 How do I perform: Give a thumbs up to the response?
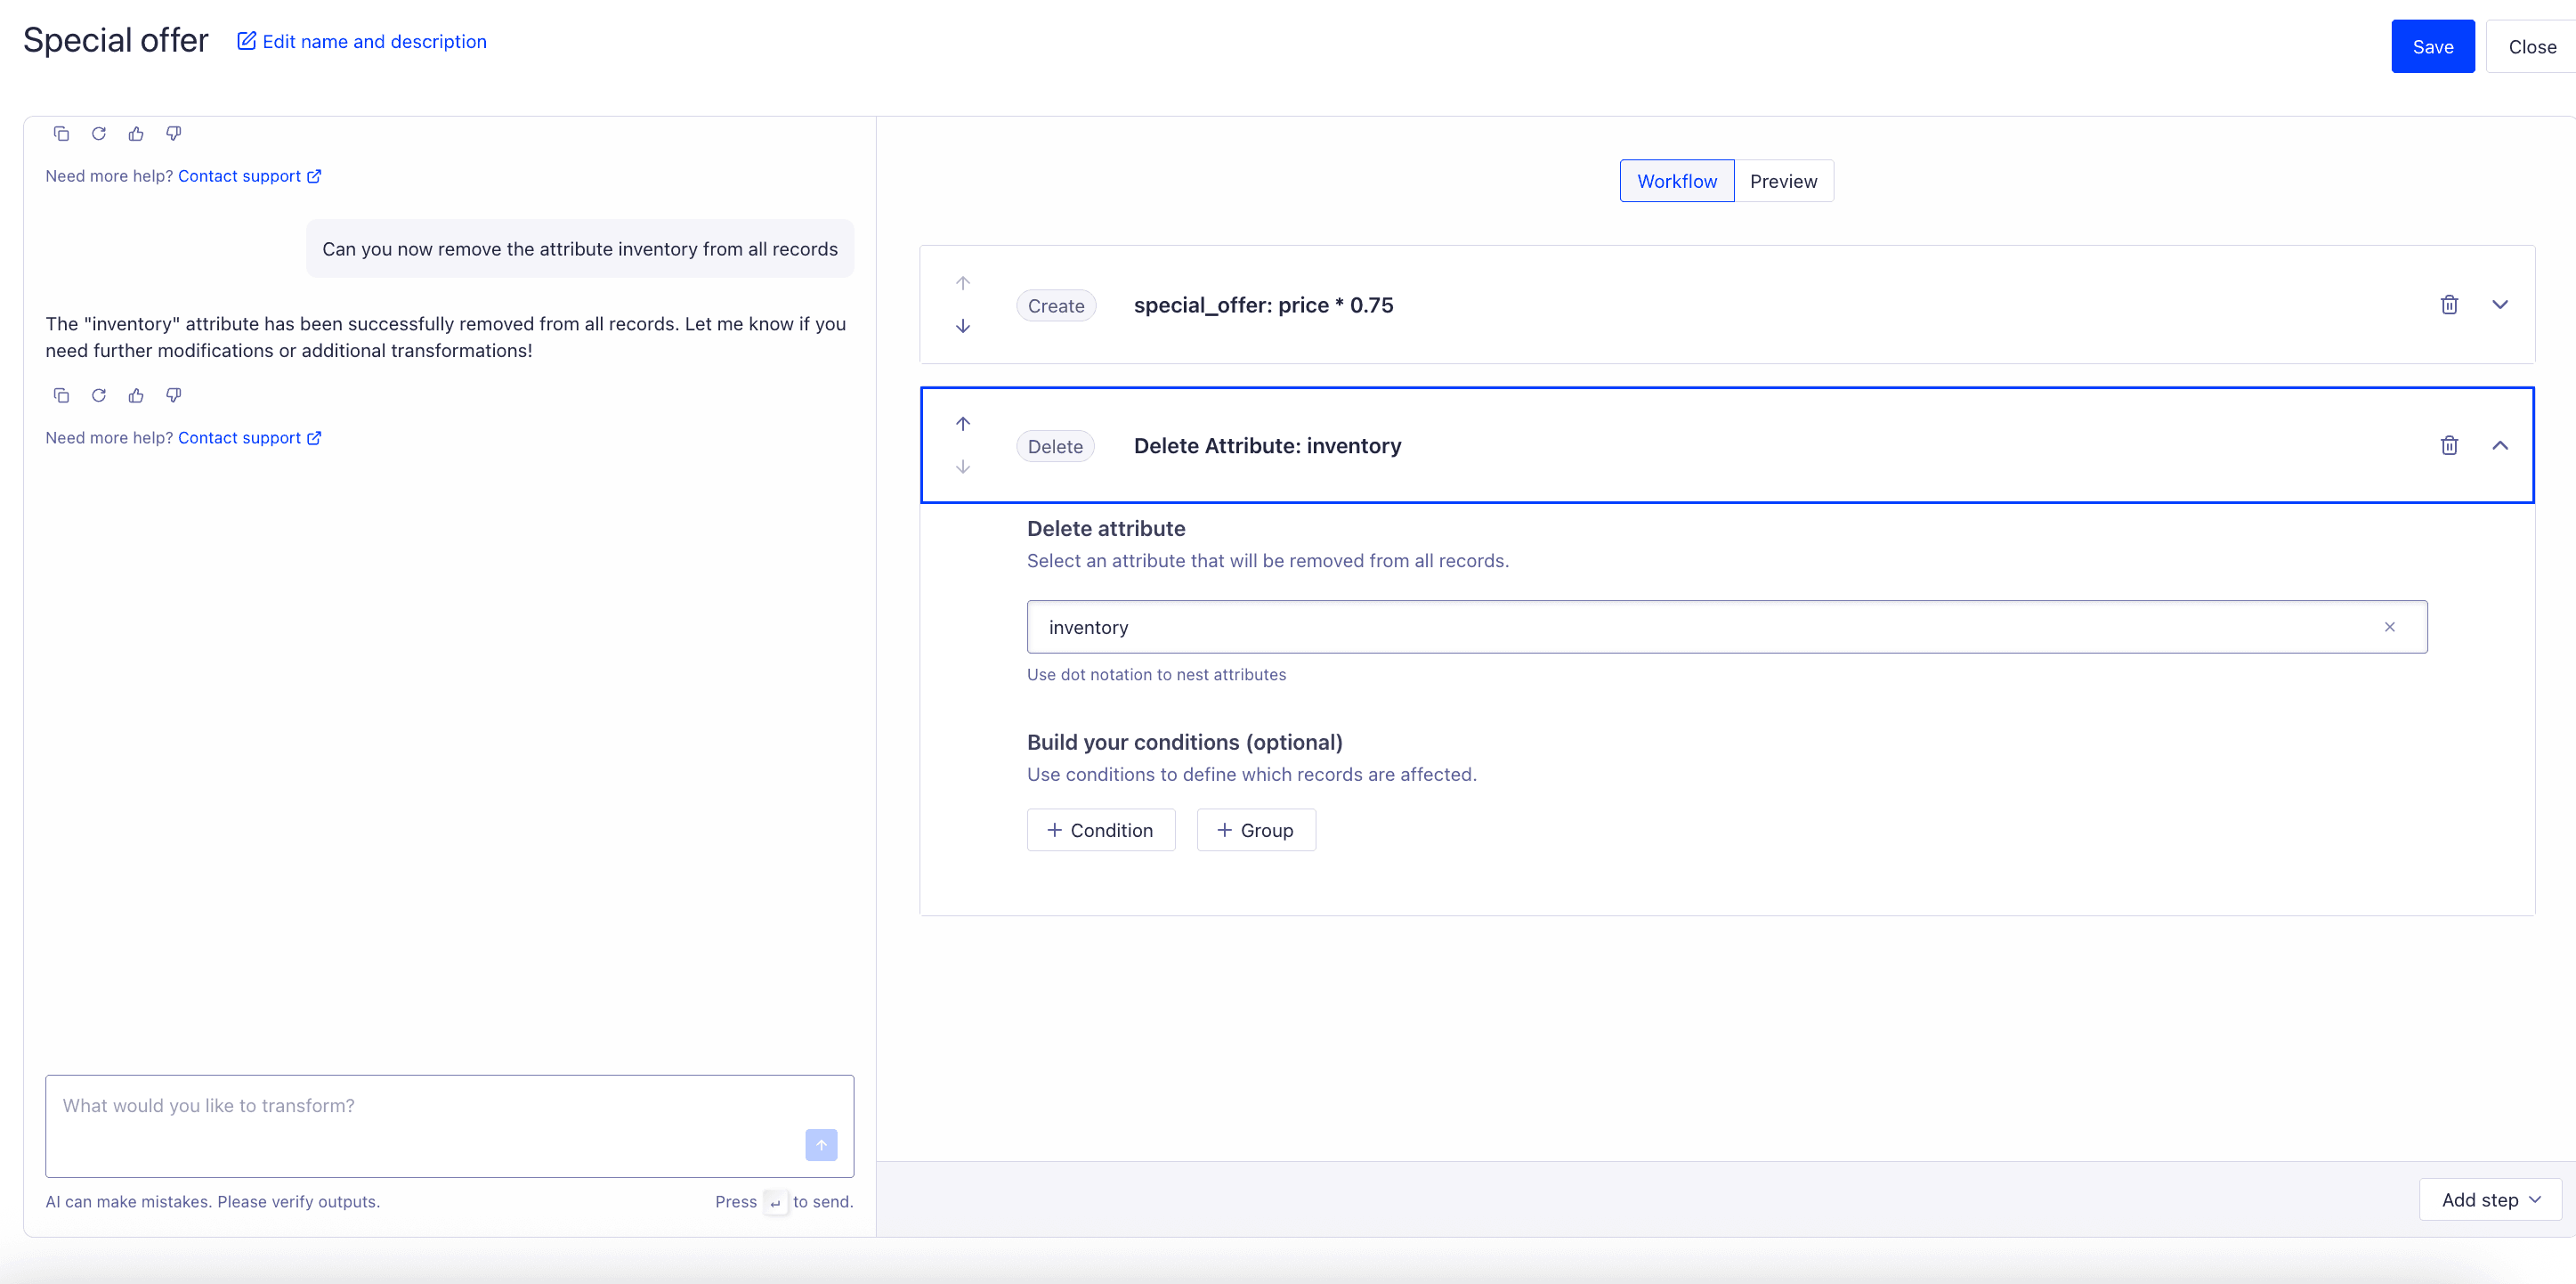pyautogui.click(x=135, y=395)
